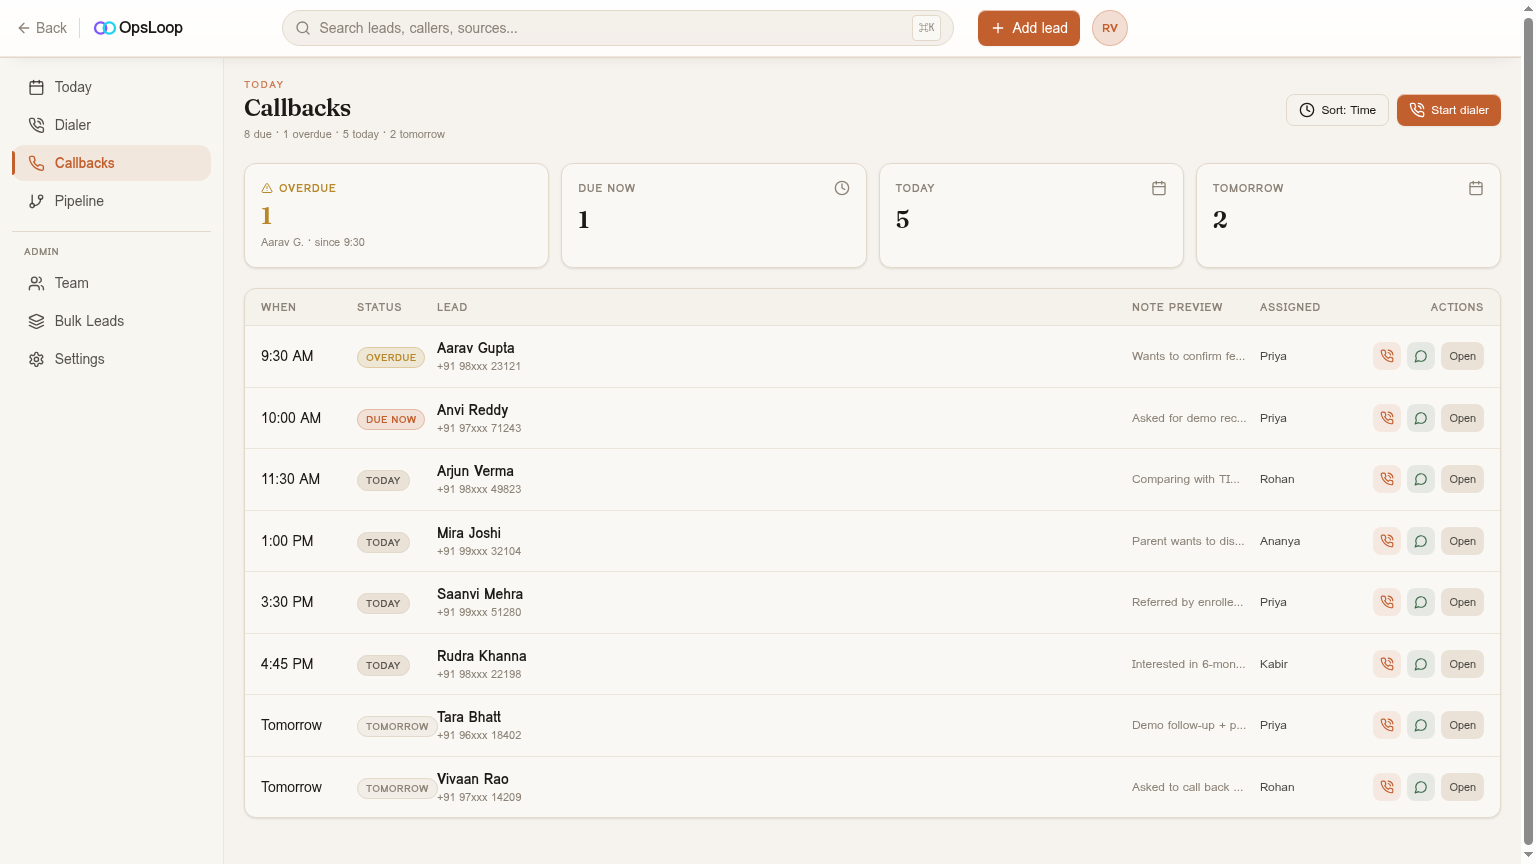Select Callbacks in sidebar
The image size is (1536, 864).
[x=111, y=163]
